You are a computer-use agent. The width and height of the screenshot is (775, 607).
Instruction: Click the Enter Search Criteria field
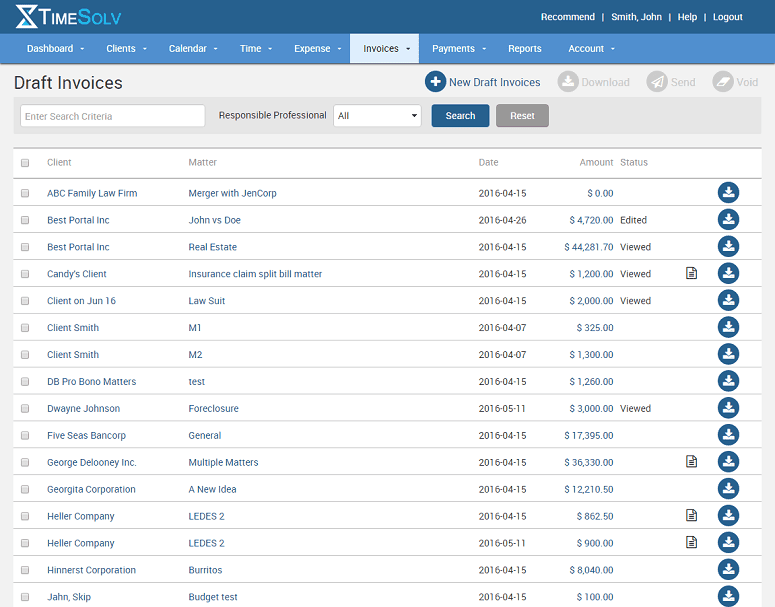113,116
